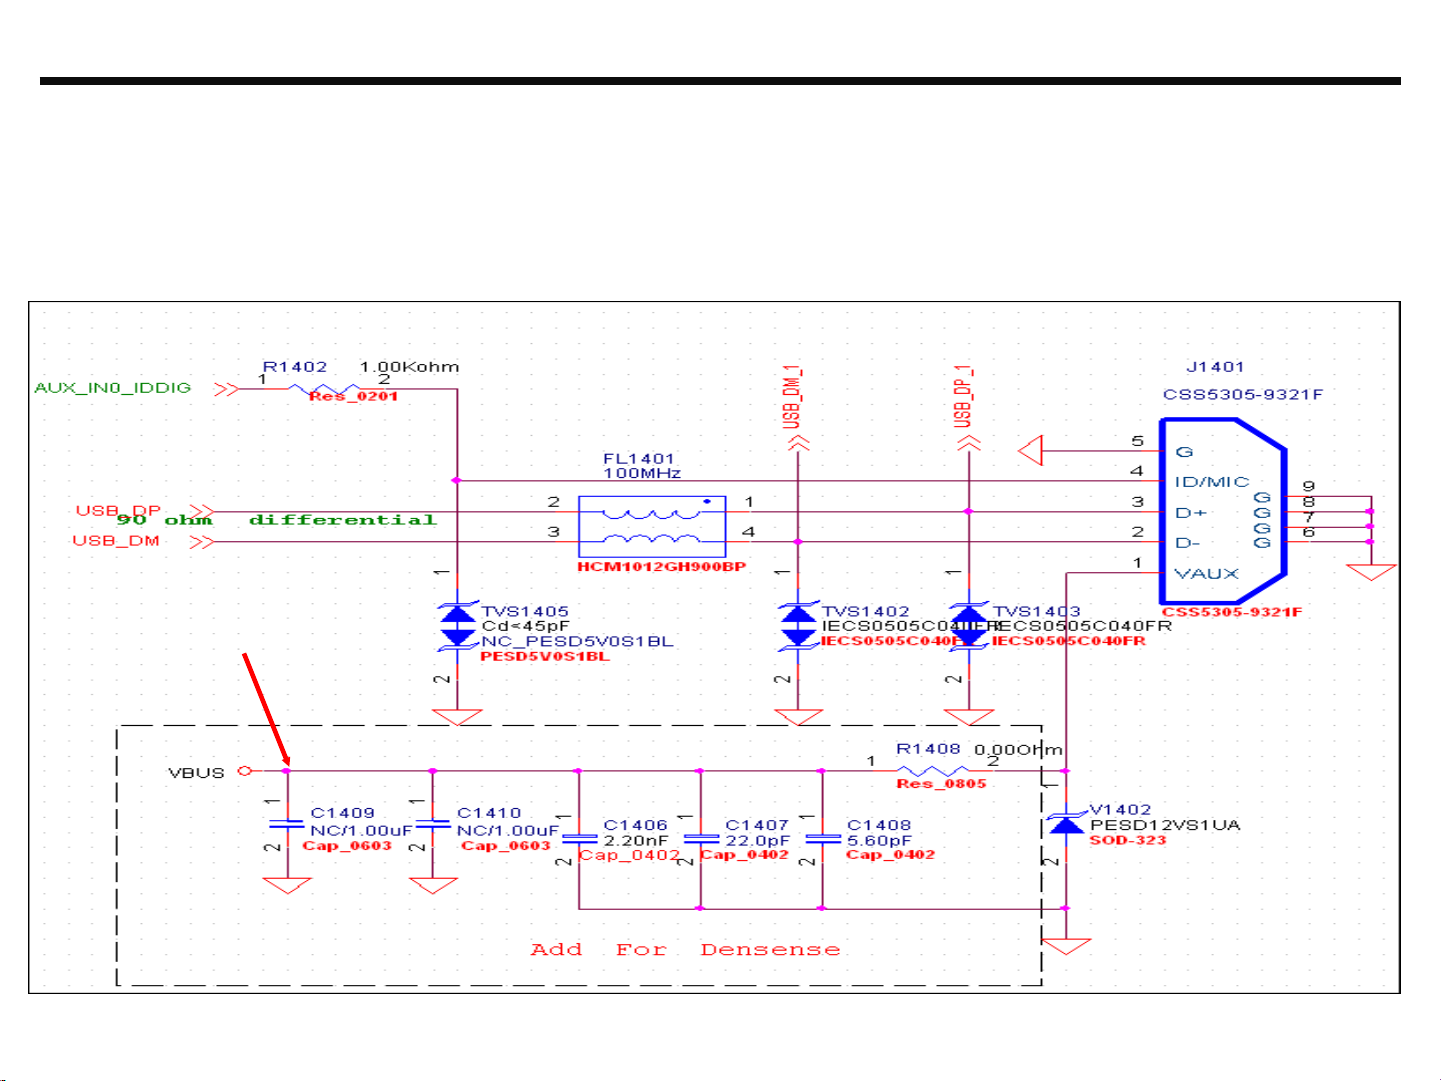Select the TVS1405 diode symbol
Screen dimensions: 1441x1081
click(x=458, y=627)
